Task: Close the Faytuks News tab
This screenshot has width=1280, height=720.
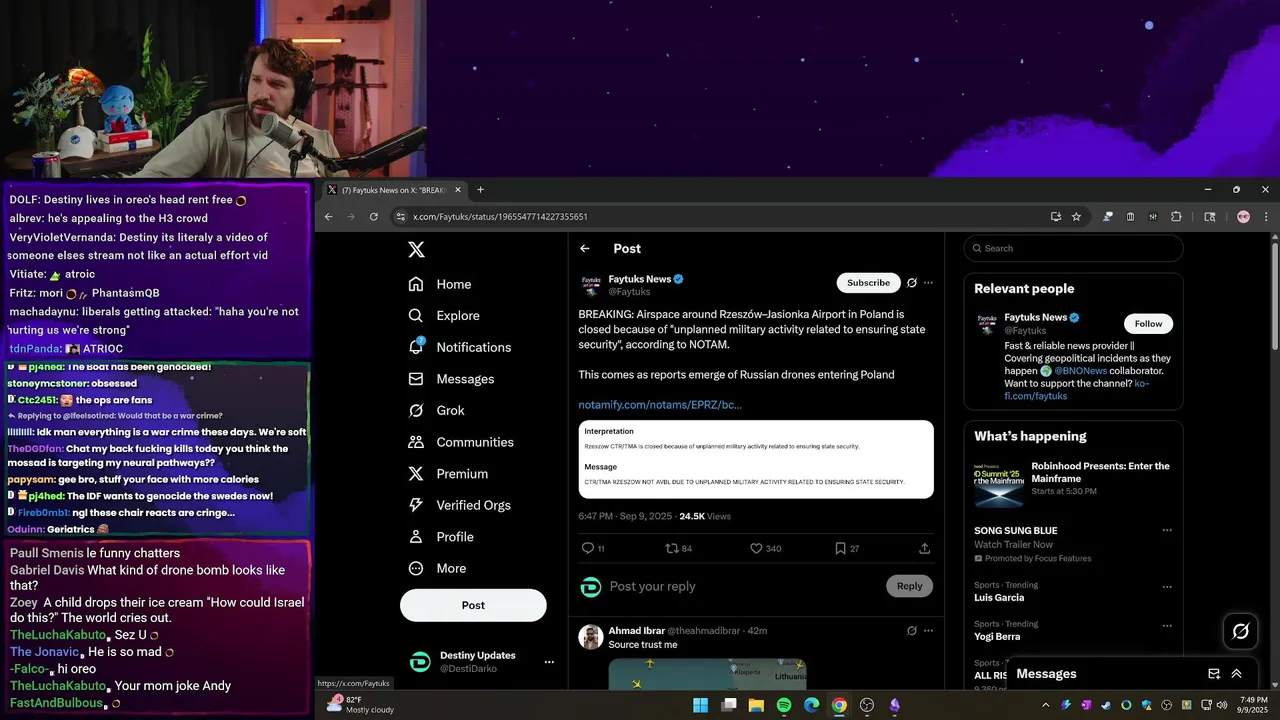Action: pyautogui.click(x=458, y=190)
